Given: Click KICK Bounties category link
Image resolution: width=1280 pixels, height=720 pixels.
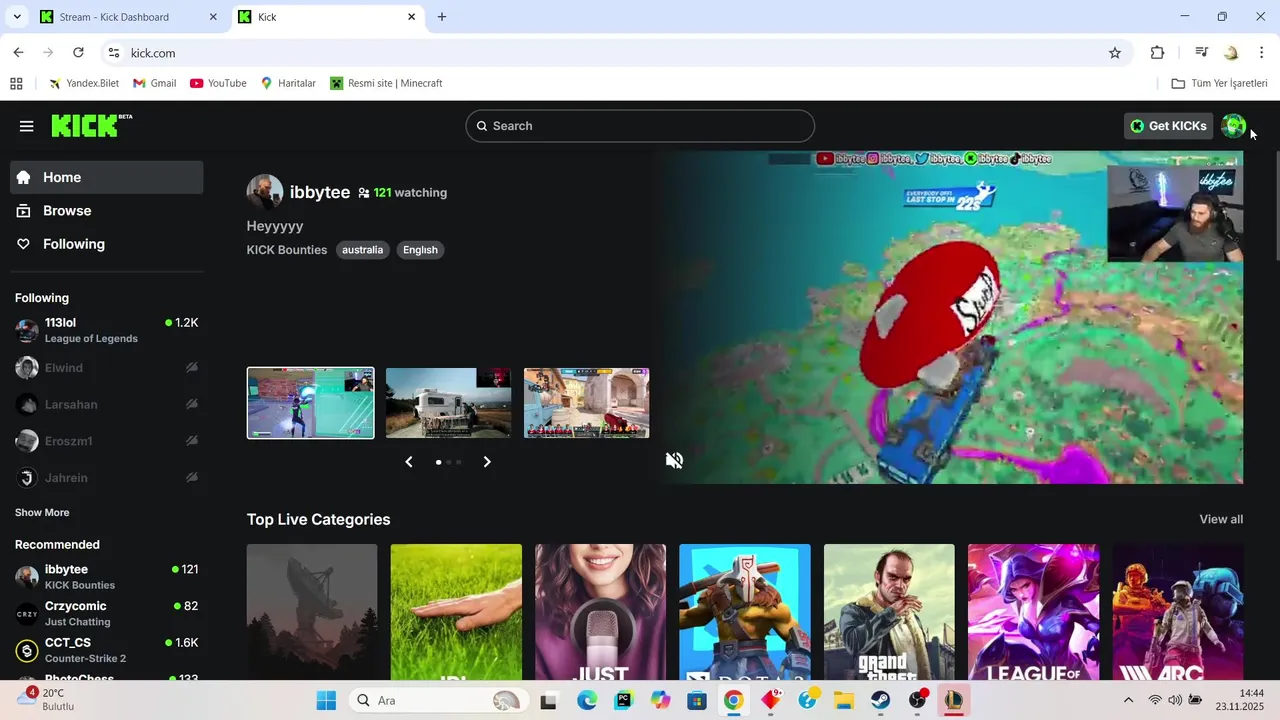Looking at the screenshot, I should (x=287, y=250).
